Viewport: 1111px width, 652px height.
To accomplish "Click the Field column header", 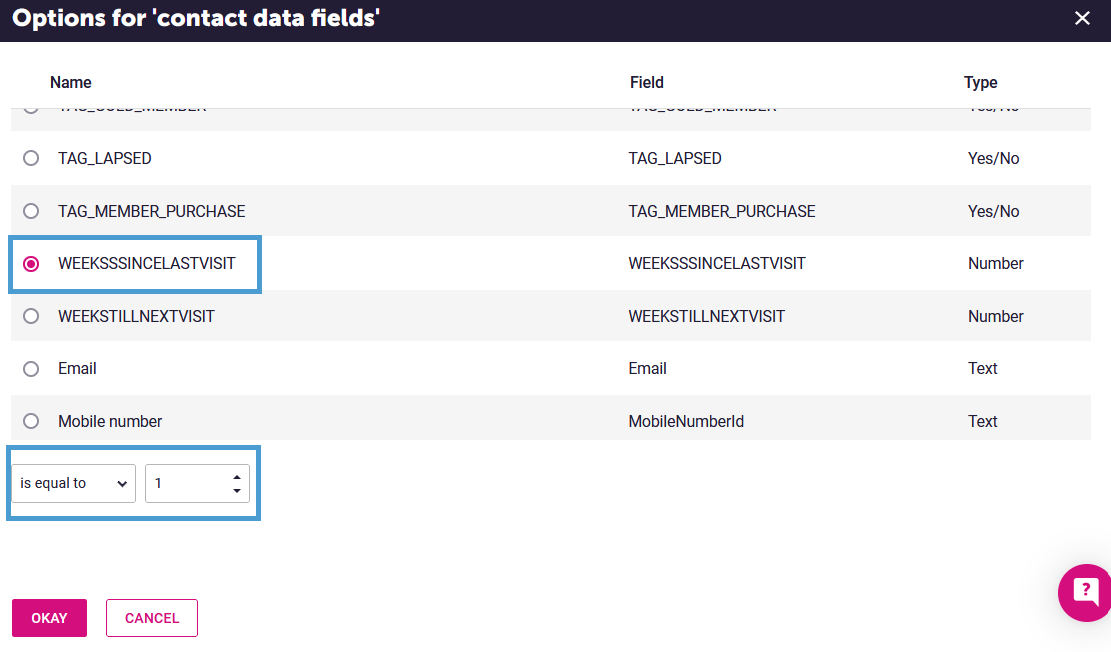I will (x=647, y=82).
